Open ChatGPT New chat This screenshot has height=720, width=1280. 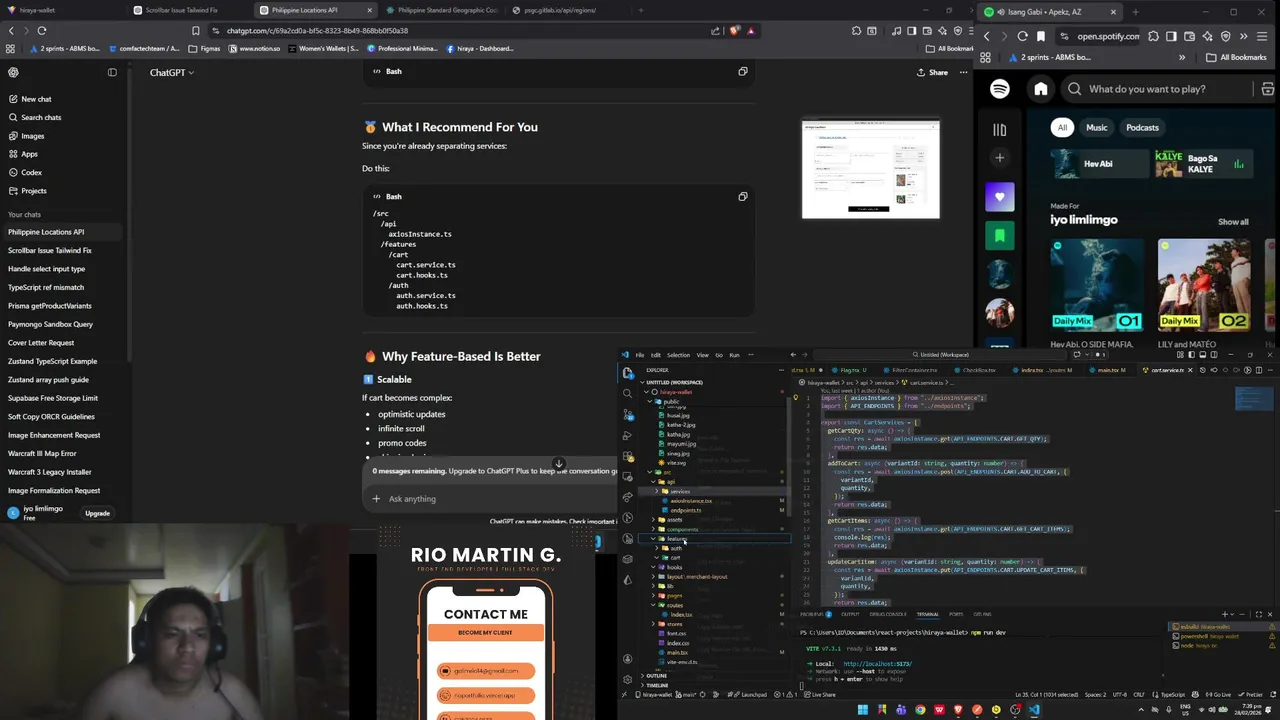36,99
